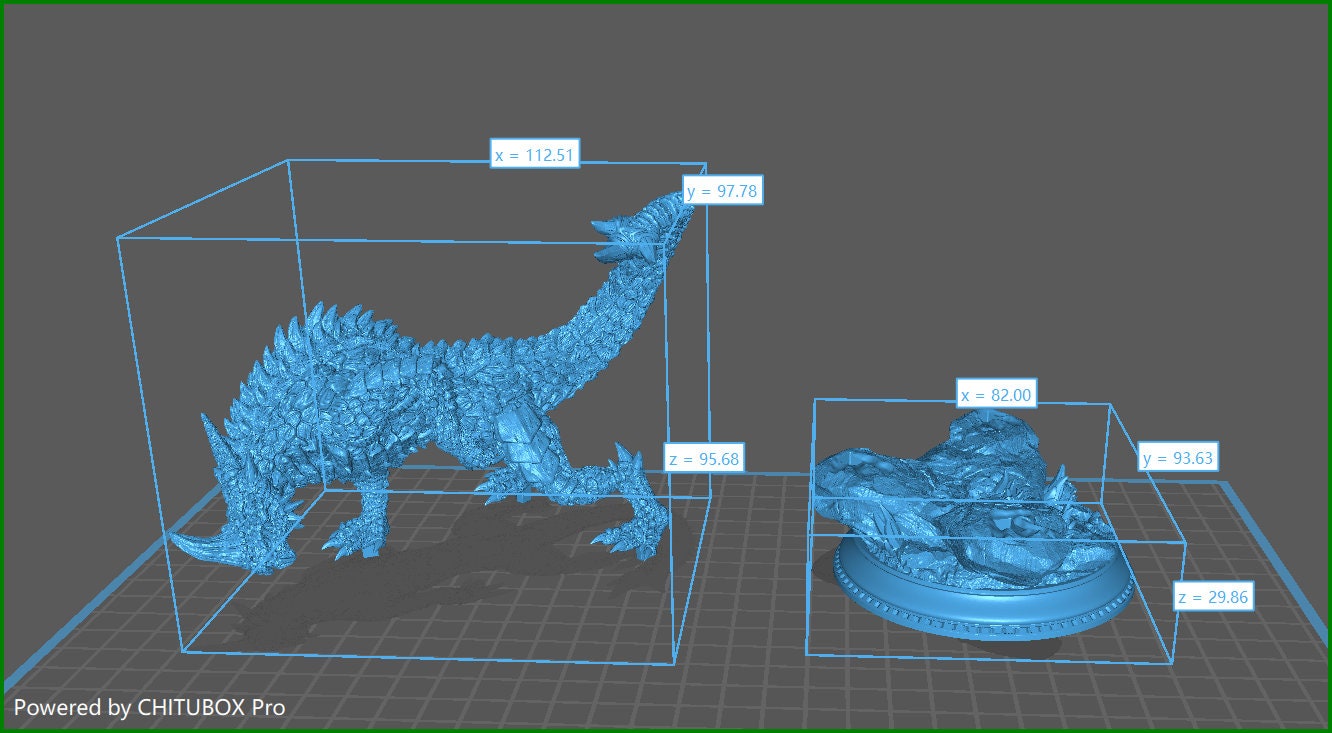This screenshot has height=733, width=1332.
Task: Click the x = 82.00 dimension label
Action: [995, 395]
